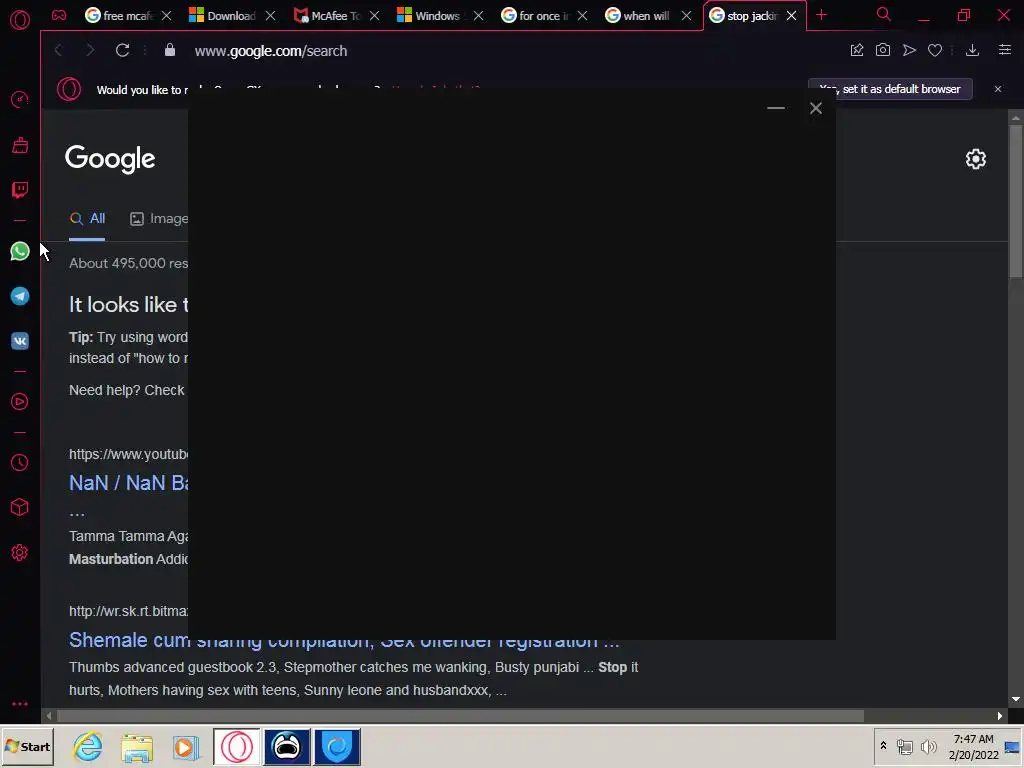Open Twitch panel in the sidebar

20,190
